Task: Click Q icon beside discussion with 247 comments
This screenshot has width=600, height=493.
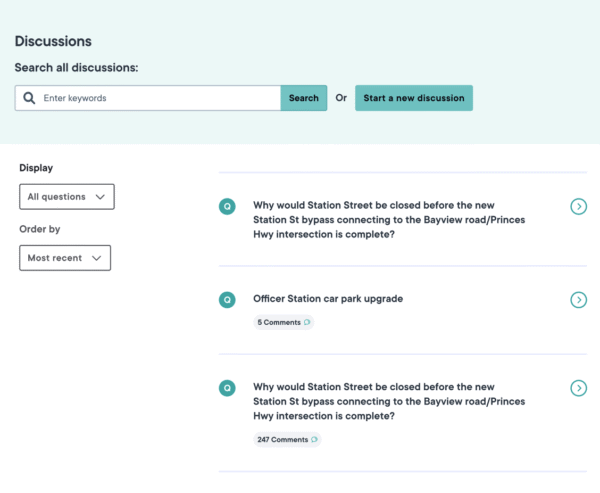Action: (x=227, y=387)
